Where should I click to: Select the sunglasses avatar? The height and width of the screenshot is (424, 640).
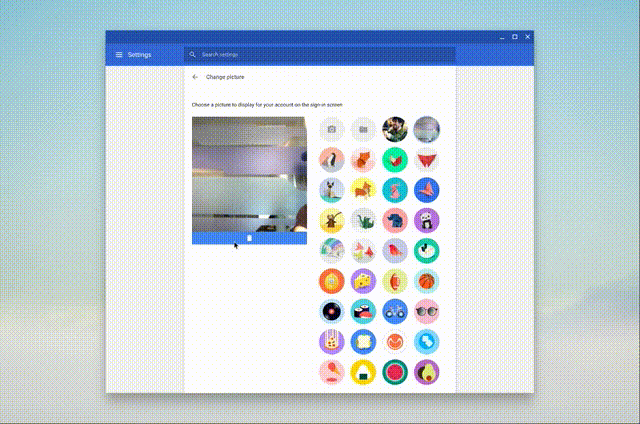(427, 312)
